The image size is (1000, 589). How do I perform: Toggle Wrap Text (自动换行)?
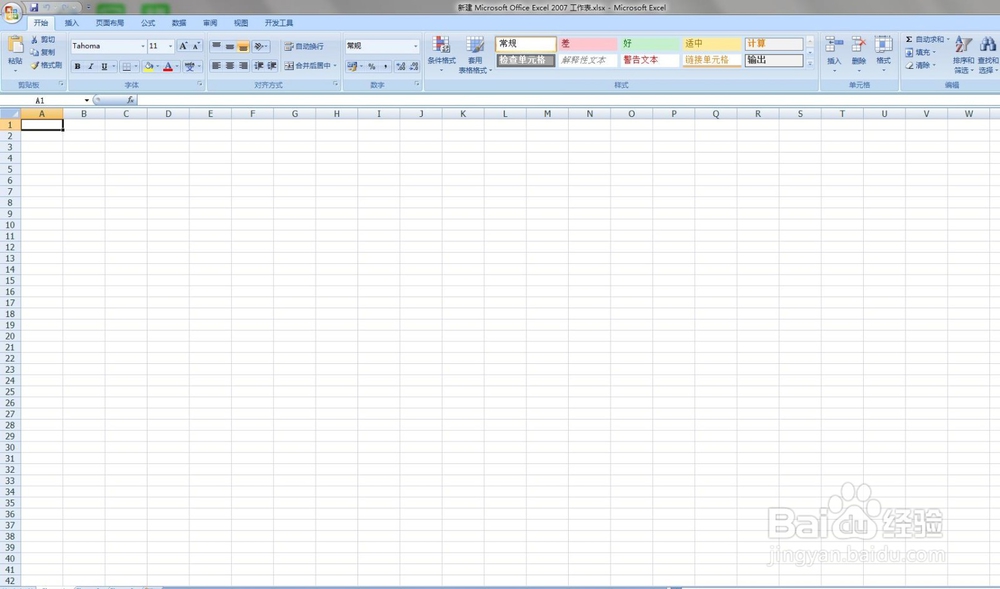pos(304,46)
